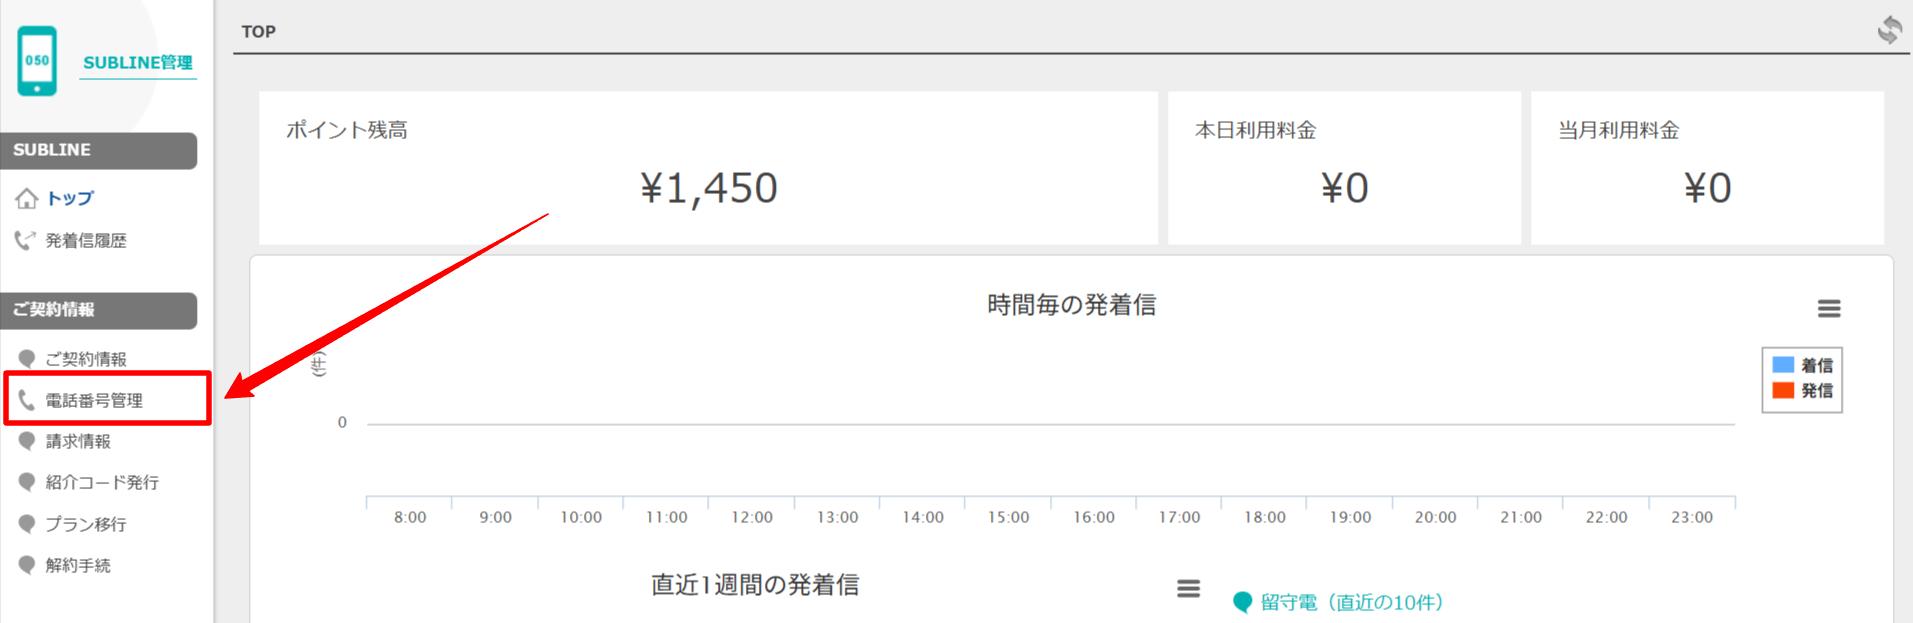Open 発着信履歴 call history page

click(86, 240)
